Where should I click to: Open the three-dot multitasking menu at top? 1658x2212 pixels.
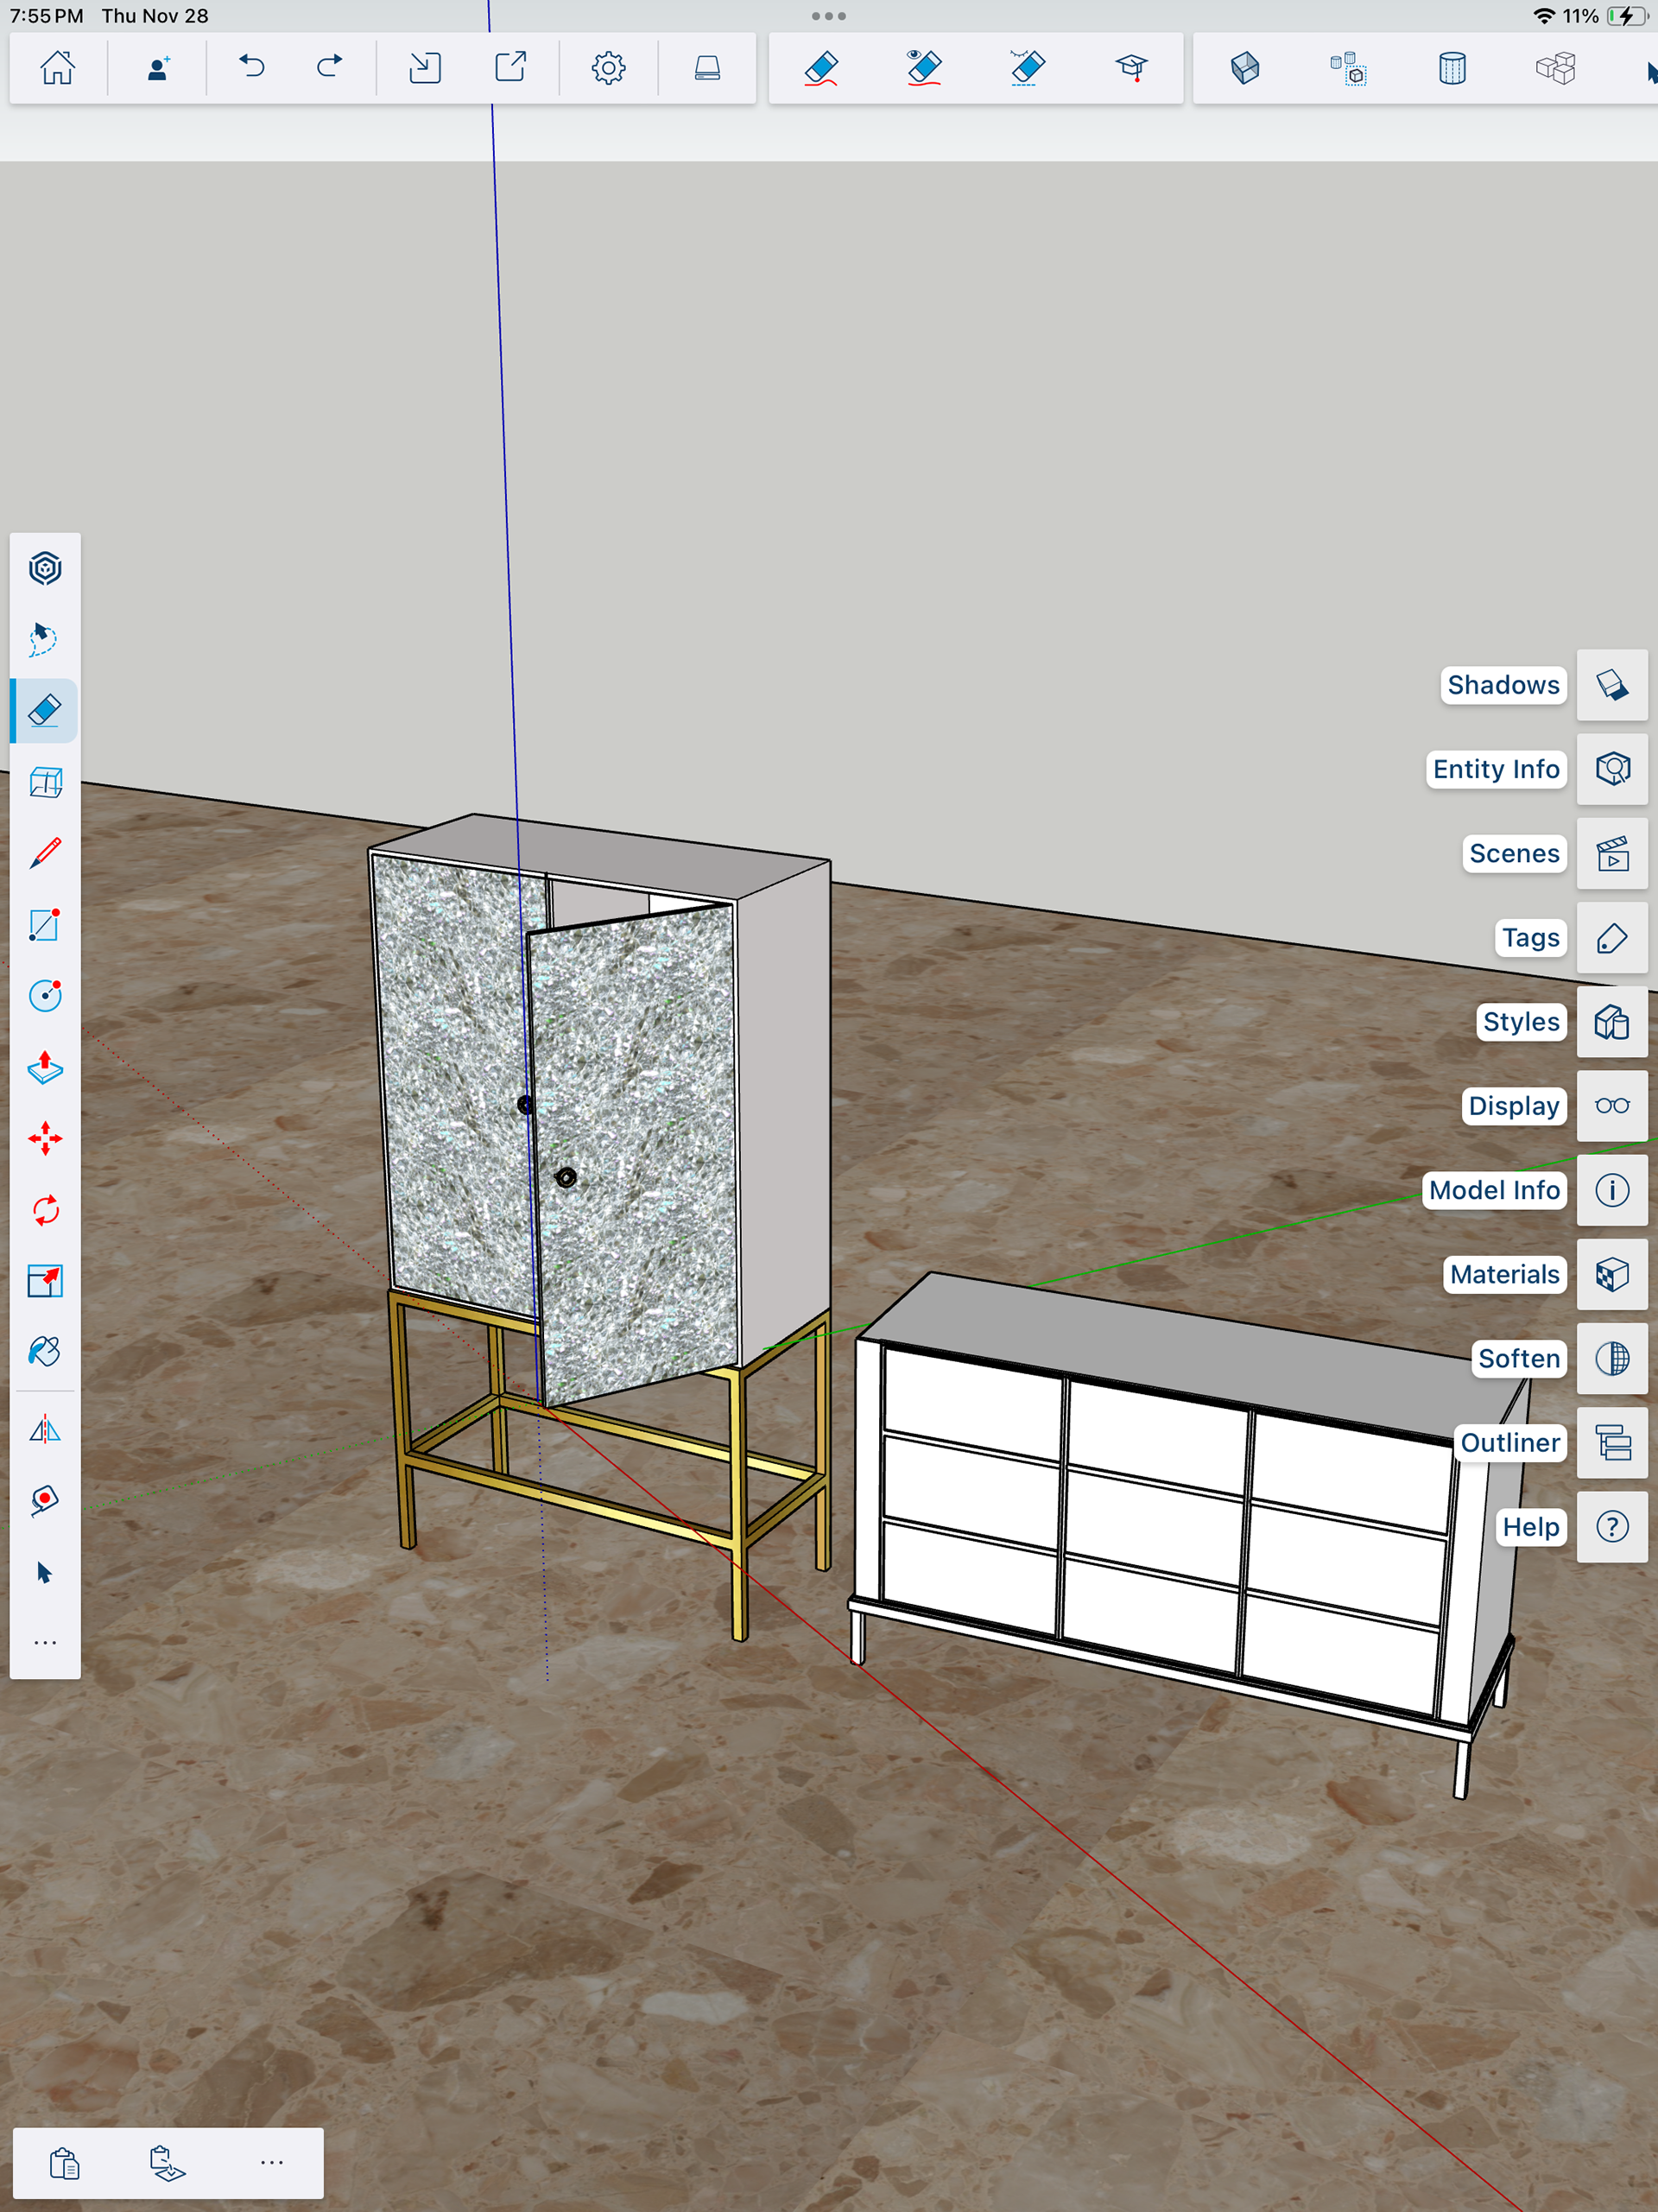coord(828,16)
